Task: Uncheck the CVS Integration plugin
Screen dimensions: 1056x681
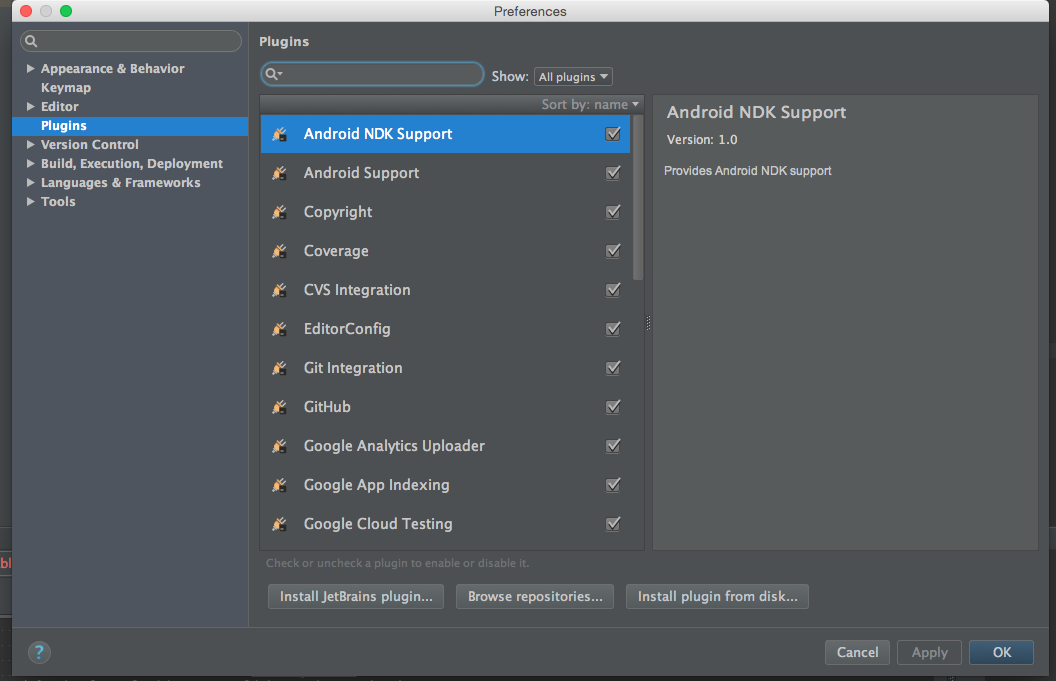Action: [613, 290]
